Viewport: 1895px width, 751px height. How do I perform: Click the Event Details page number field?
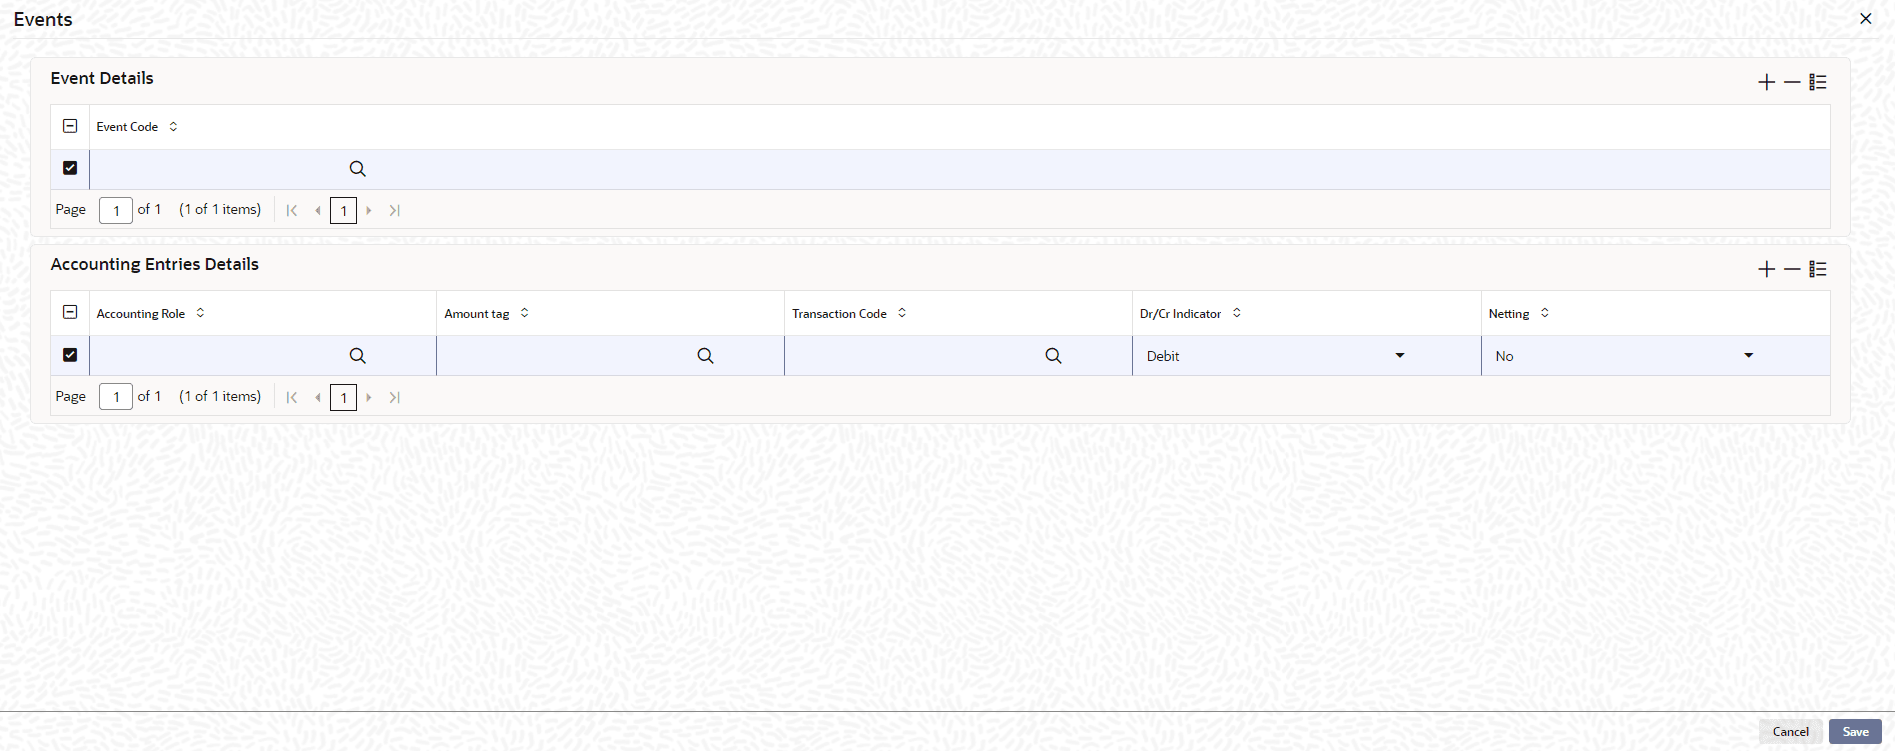coord(116,210)
